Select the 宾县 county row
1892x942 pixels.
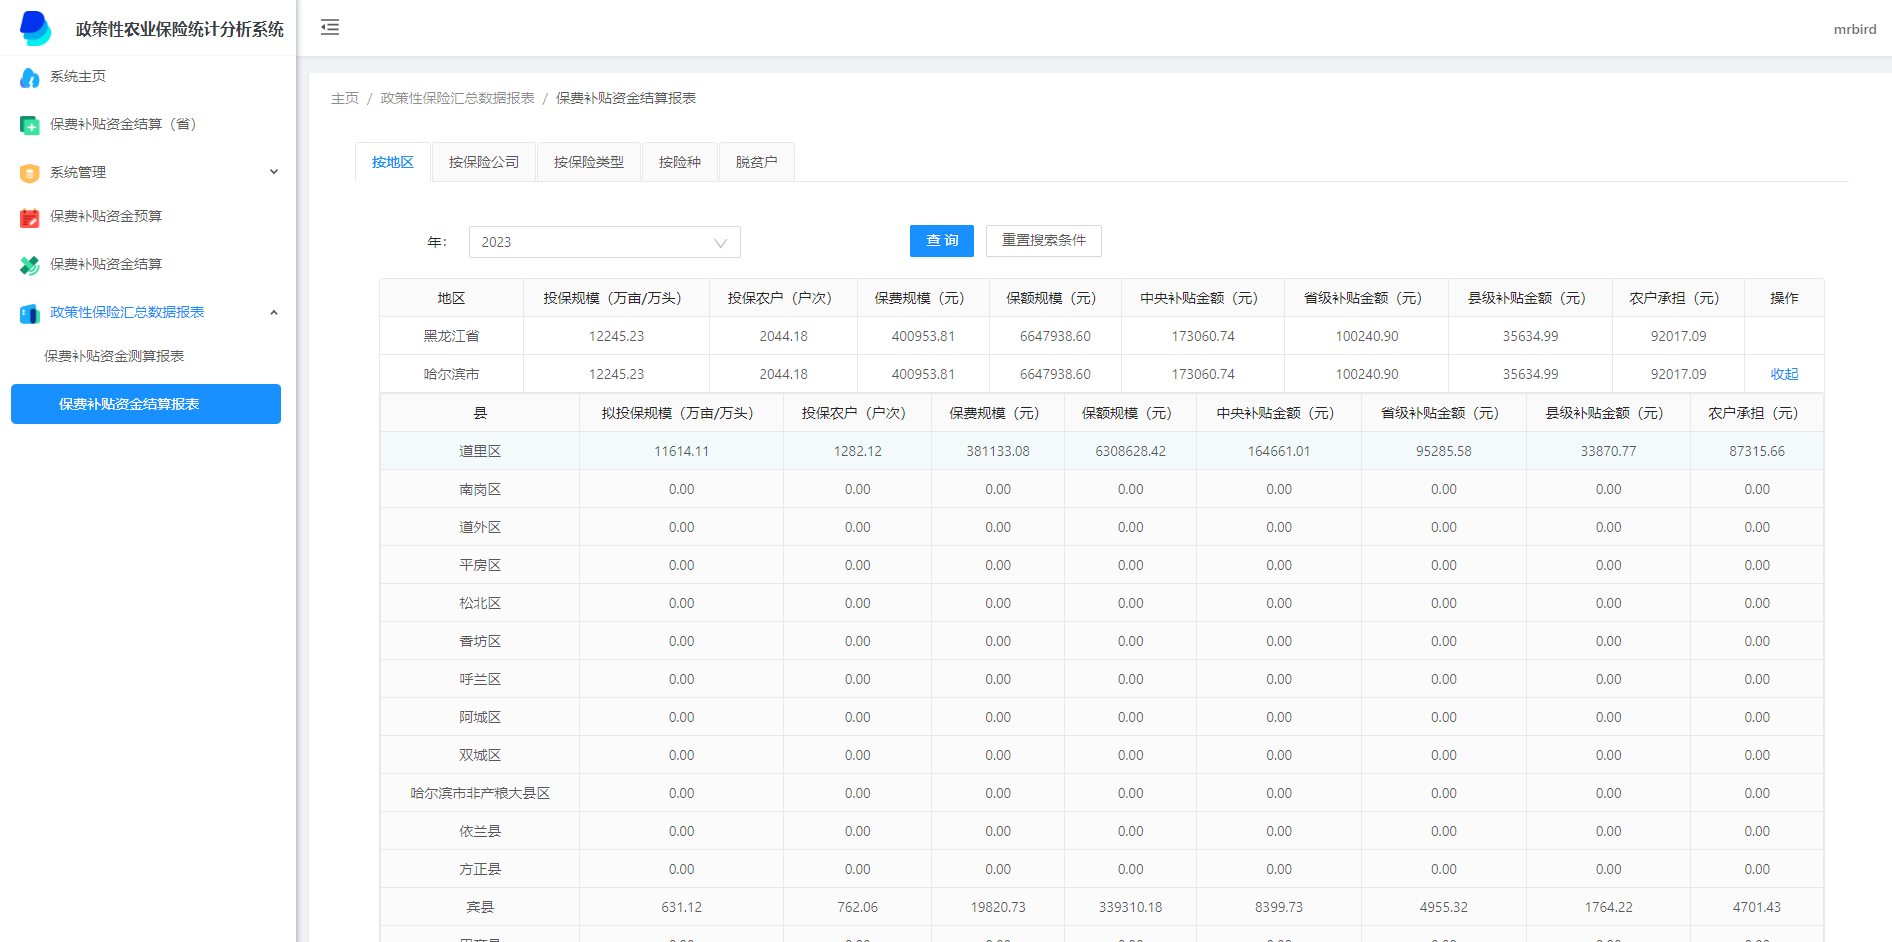[1102, 907]
